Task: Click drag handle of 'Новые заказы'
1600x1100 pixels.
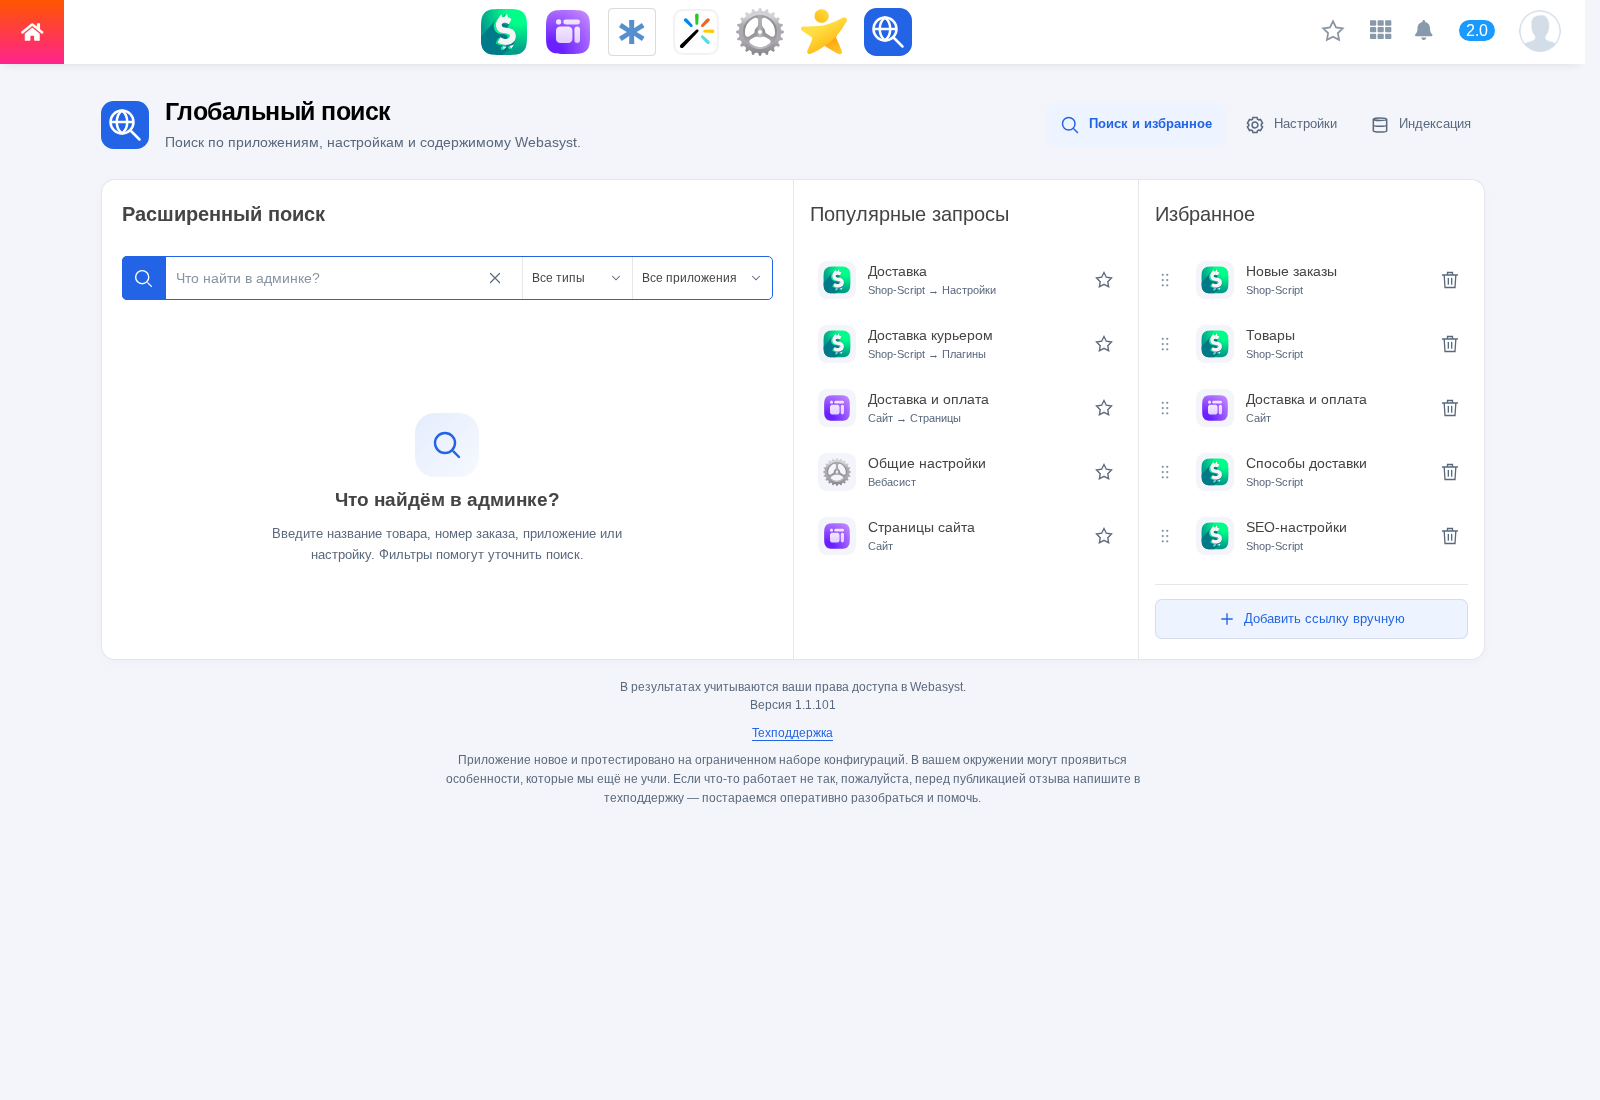Action: pyautogui.click(x=1165, y=280)
